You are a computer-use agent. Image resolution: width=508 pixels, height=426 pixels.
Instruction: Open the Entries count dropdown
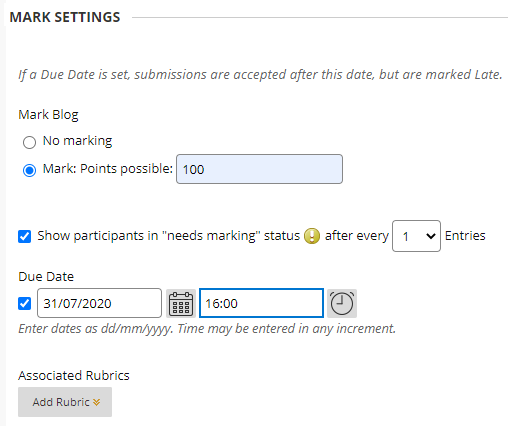416,236
